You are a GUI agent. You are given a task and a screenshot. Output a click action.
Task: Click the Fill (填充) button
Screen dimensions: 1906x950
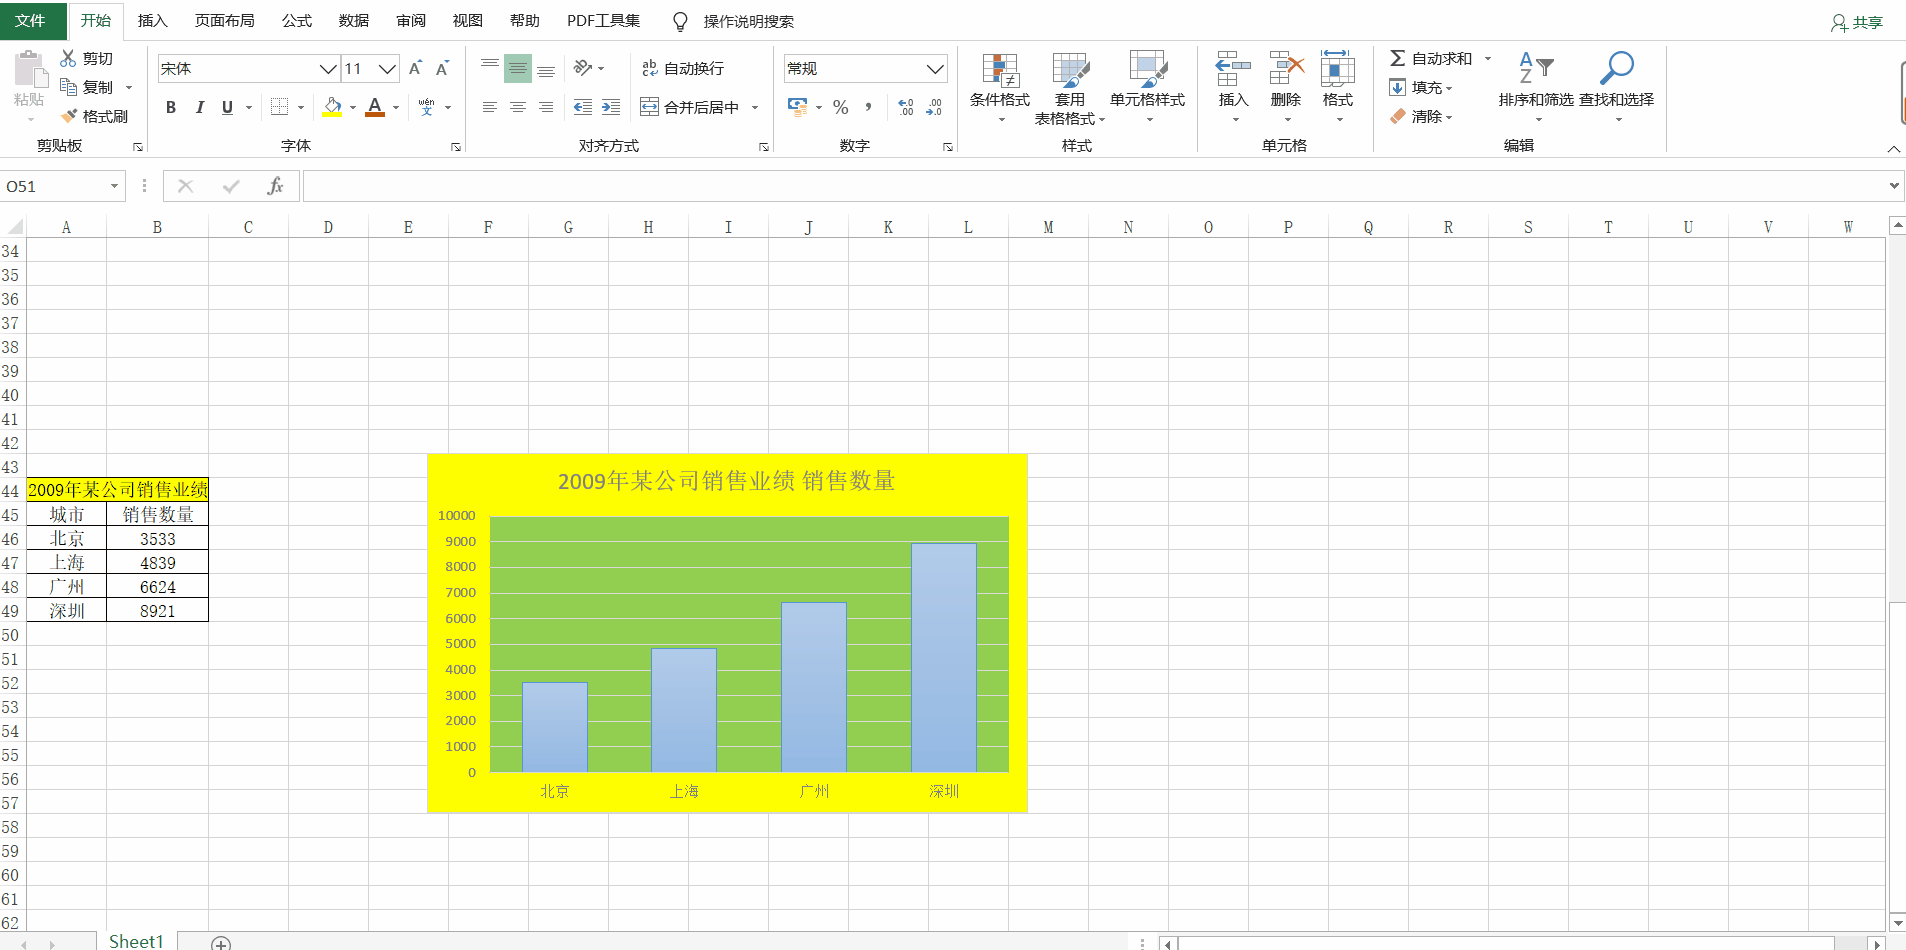point(1421,87)
